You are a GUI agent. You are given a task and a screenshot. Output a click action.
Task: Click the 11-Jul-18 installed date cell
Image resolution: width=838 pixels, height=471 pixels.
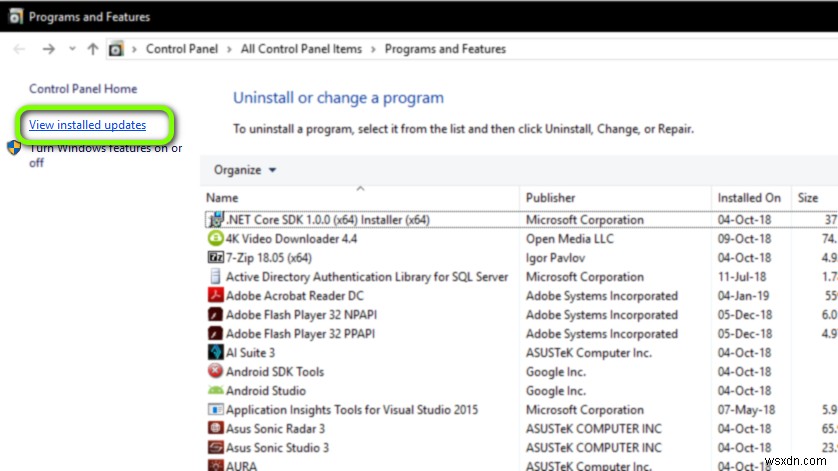click(742, 276)
